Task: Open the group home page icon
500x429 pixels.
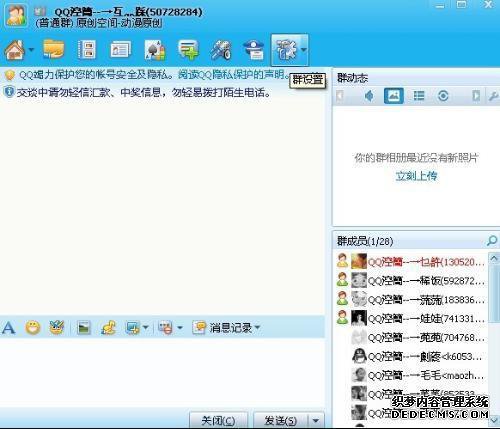Action: [x=14, y=50]
